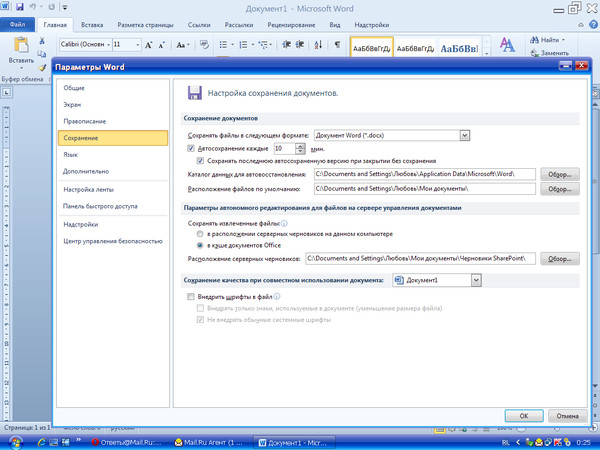The height and width of the screenshot is (450, 600).
Task: Open Центр управления безопасностью category
Action: pyautogui.click(x=112, y=241)
